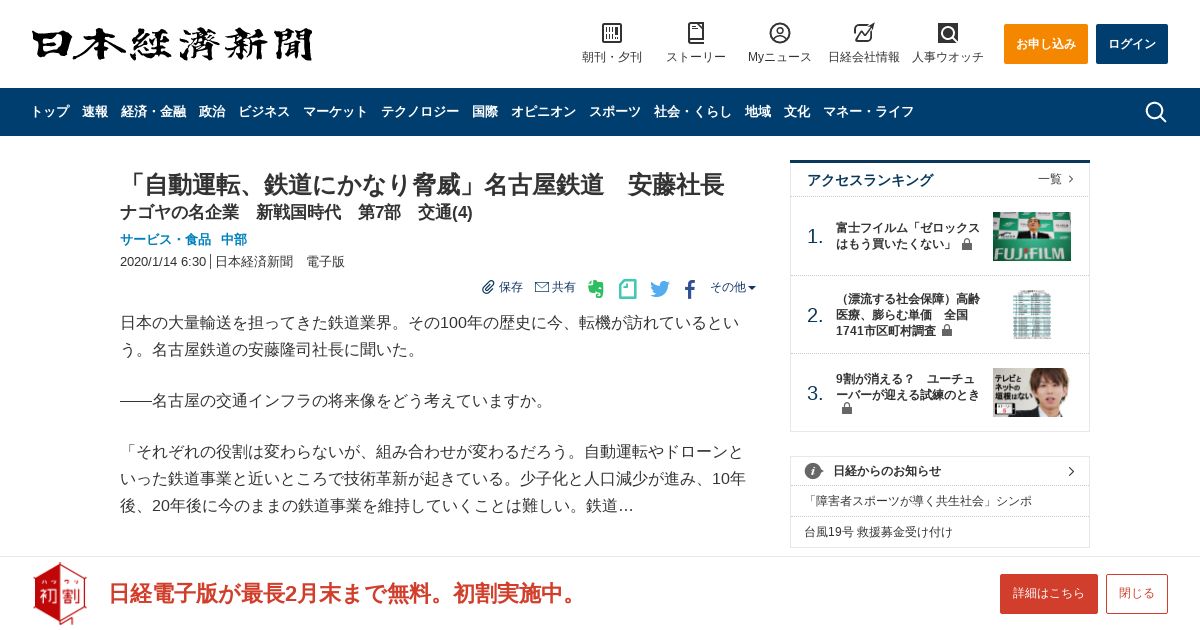
Task: Open the 台風19号 救援募金 notice
Action: pyautogui.click(x=878, y=532)
